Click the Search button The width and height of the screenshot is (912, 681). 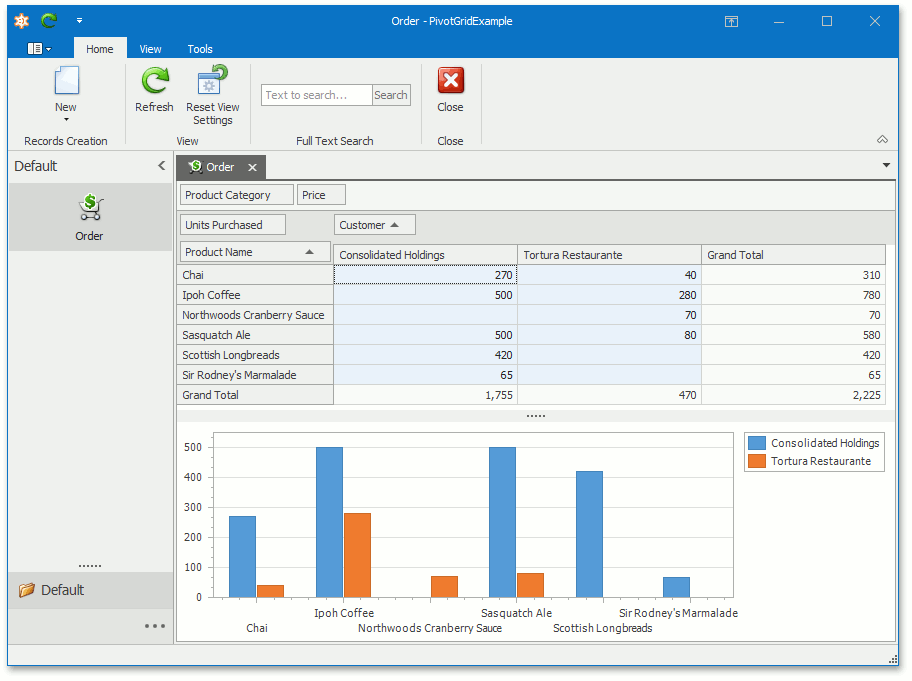[391, 95]
